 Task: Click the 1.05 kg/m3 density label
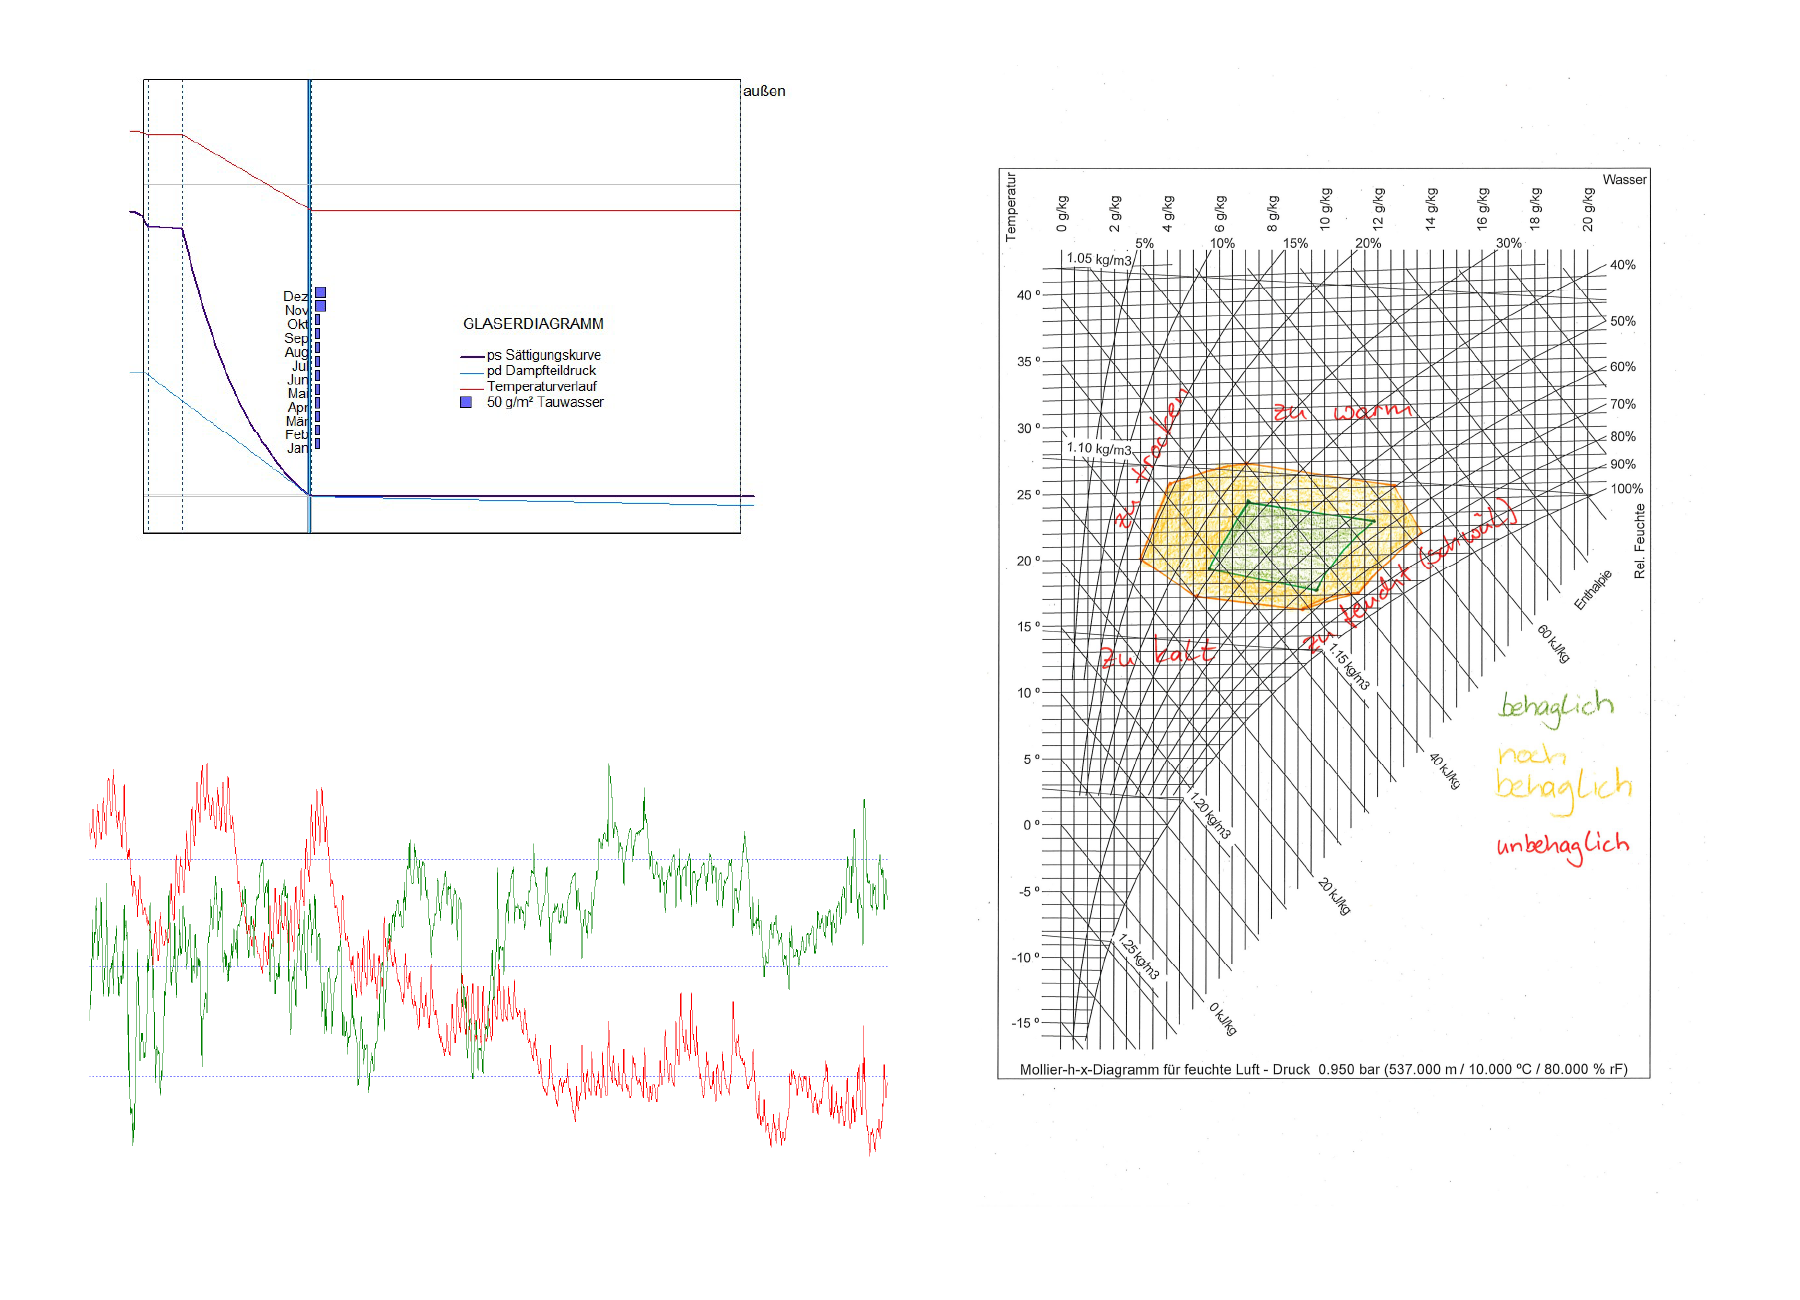pyautogui.click(x=1099, y=259)
